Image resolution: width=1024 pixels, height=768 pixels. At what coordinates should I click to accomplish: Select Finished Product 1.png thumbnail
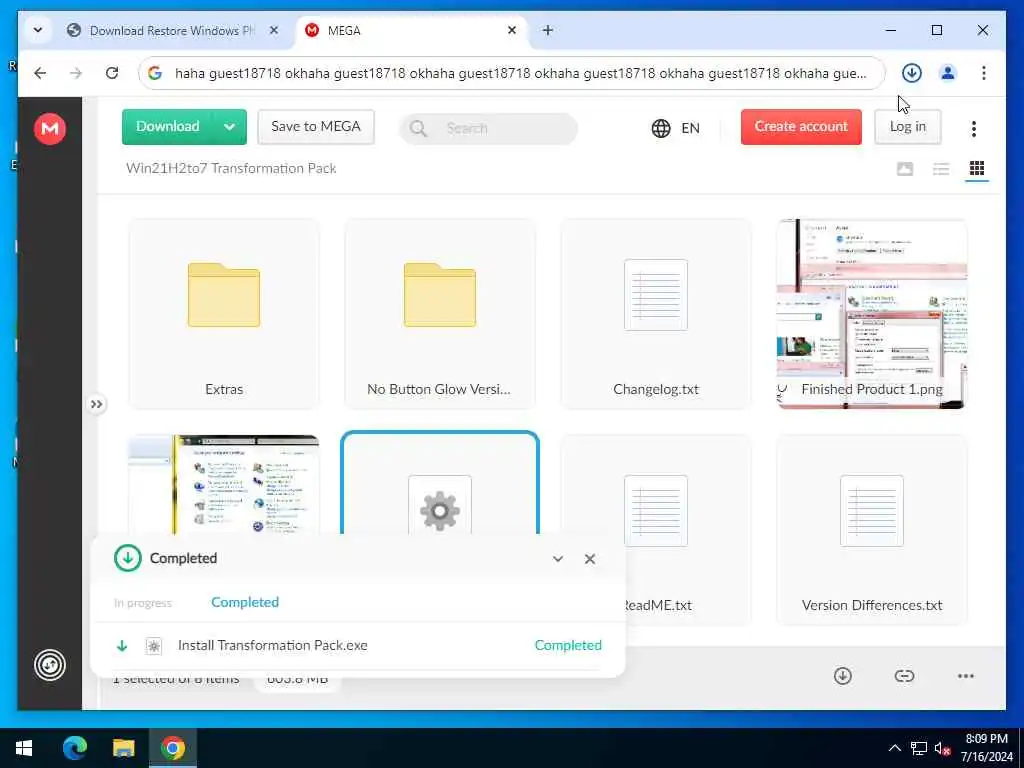[872, 314]
